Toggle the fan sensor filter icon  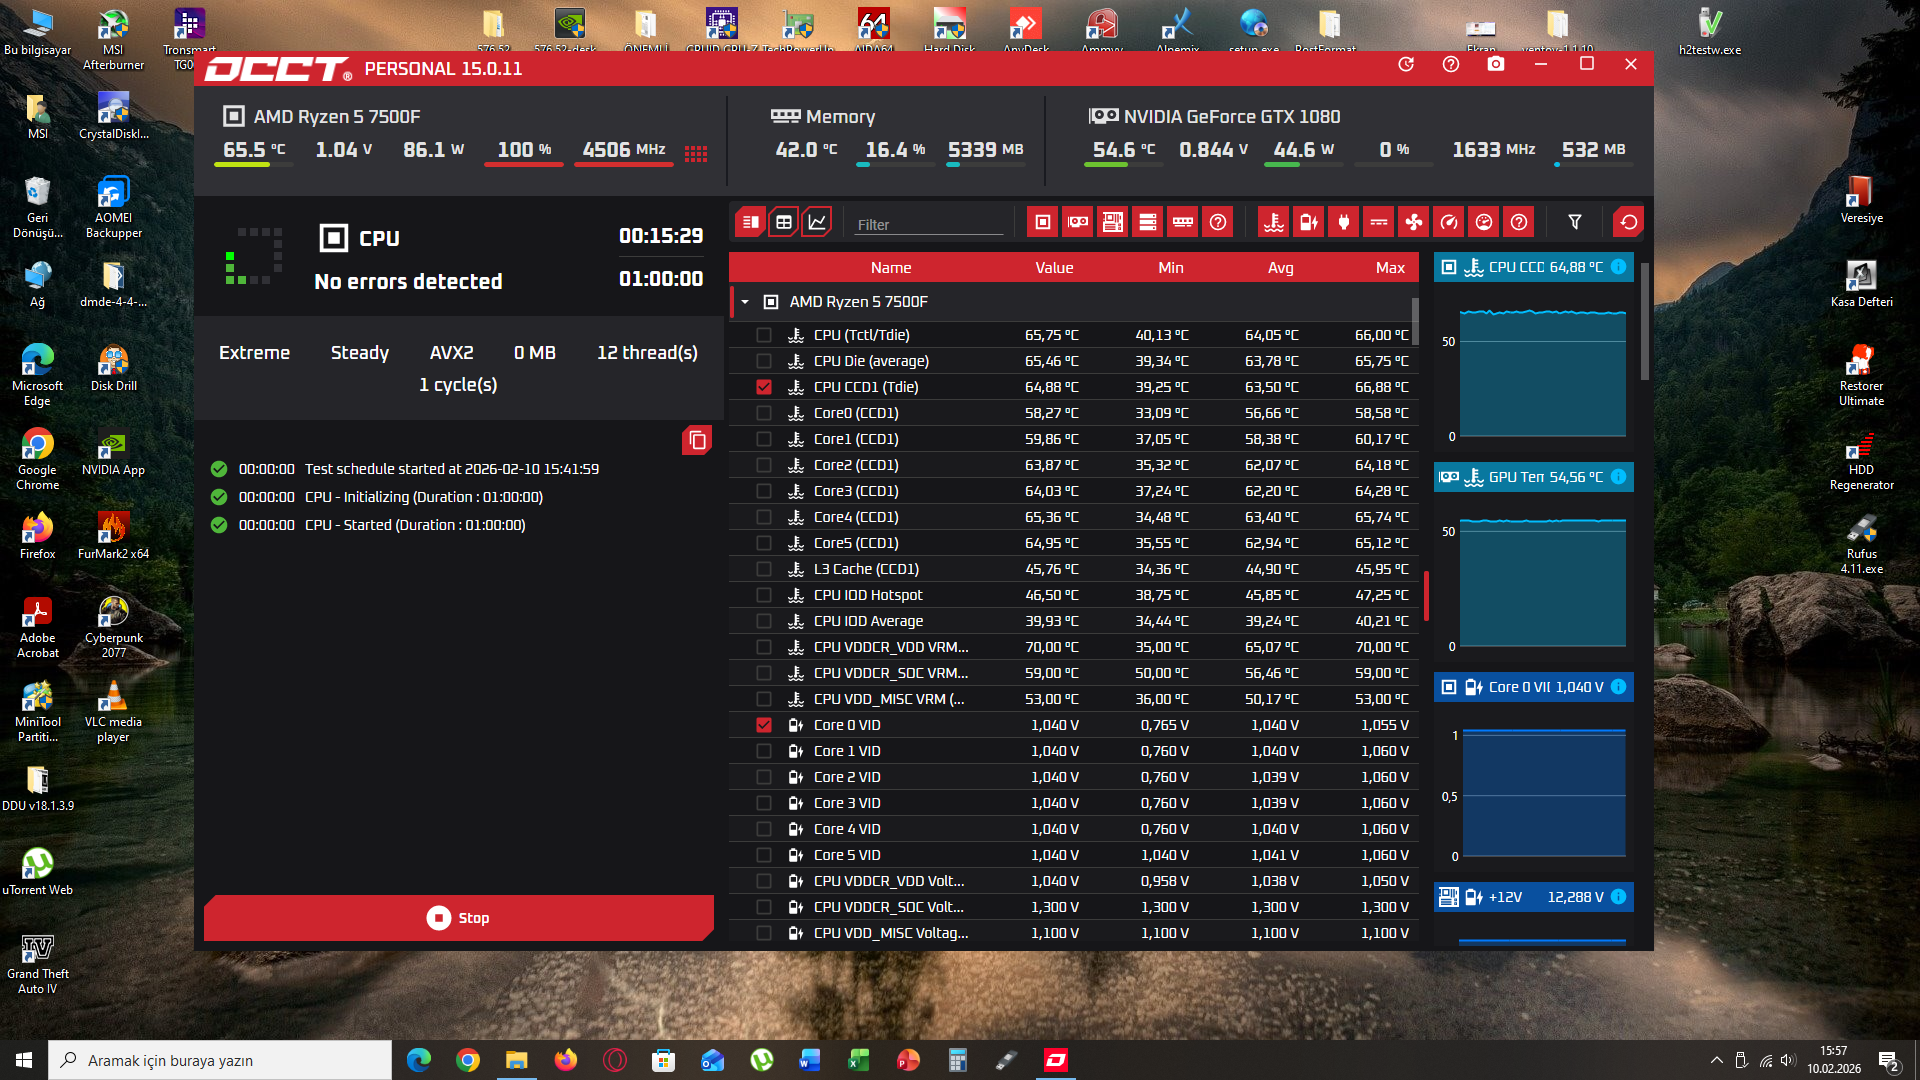coord(1413,222)
